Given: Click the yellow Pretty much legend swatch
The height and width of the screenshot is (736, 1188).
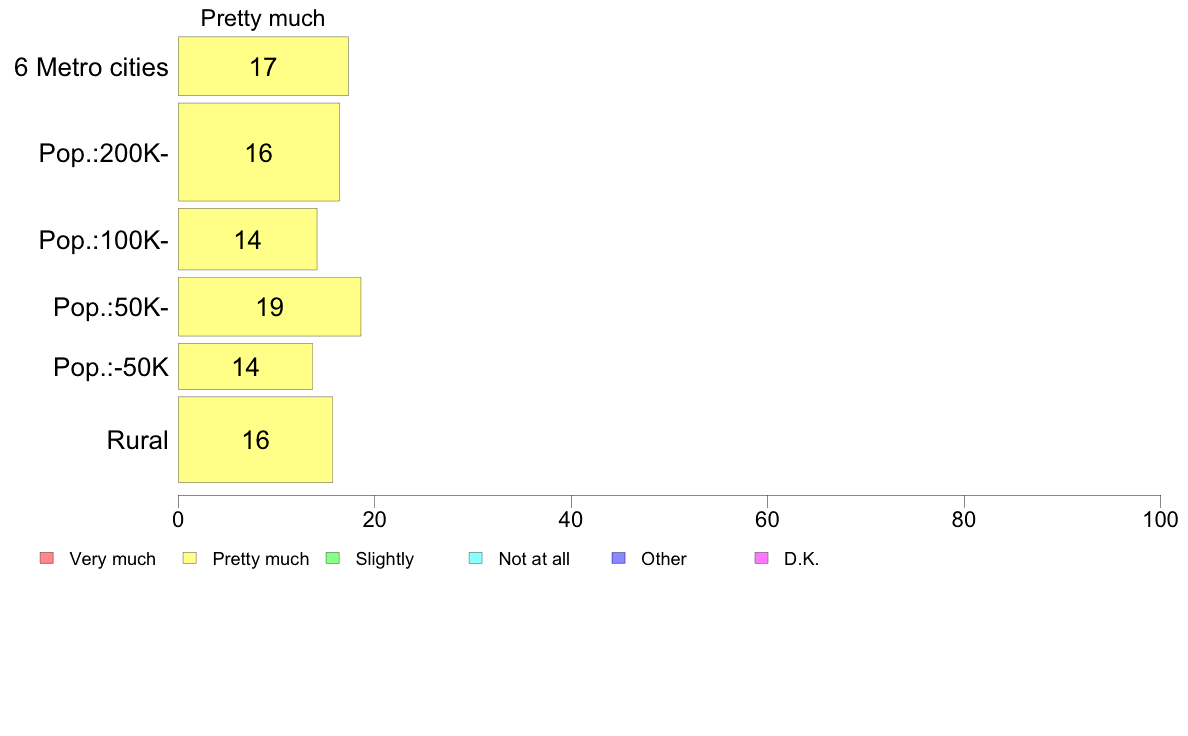Looking at the screenshot, I should pyautogui.click(x=189, y=559).
